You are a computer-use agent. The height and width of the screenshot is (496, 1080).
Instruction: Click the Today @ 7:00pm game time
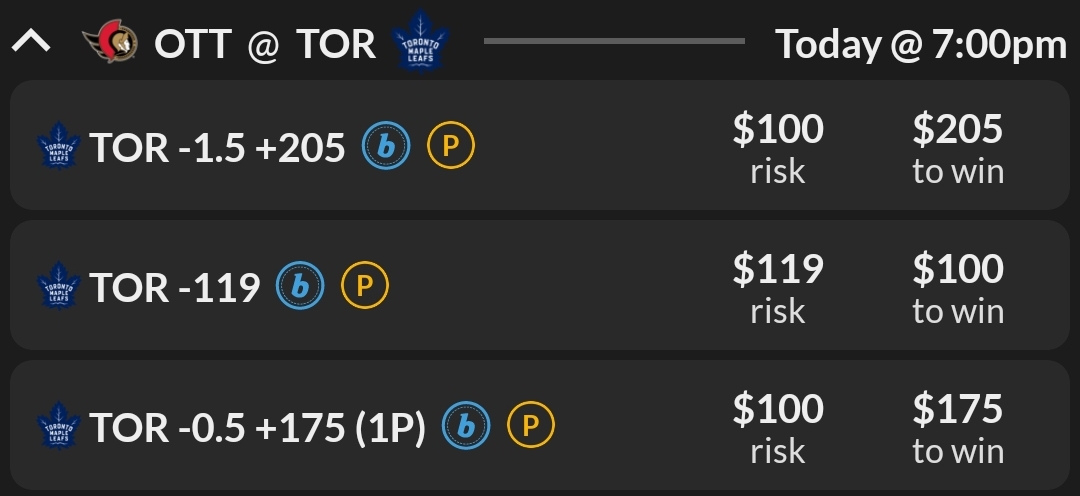pyautogui.click(x=921, y=44)
